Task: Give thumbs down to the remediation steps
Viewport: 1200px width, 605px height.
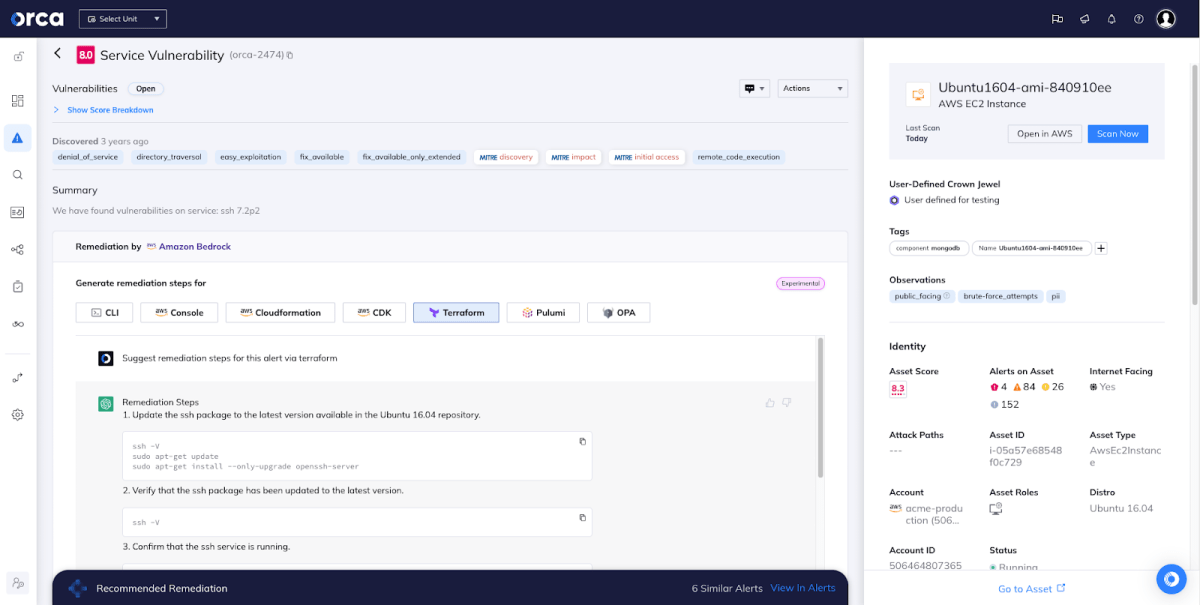Action: click(x=787, y=403)
